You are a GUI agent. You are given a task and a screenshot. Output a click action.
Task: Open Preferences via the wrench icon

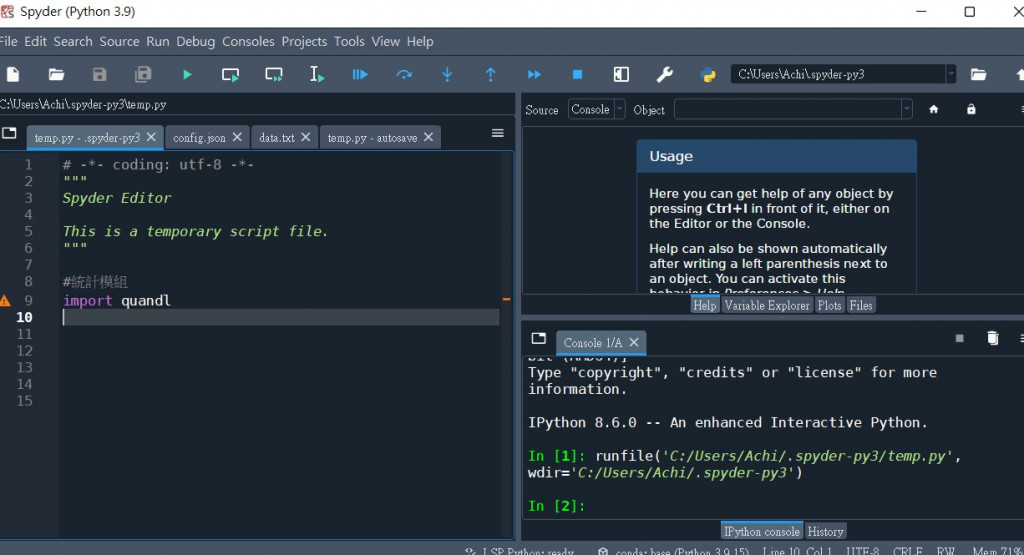664,74
